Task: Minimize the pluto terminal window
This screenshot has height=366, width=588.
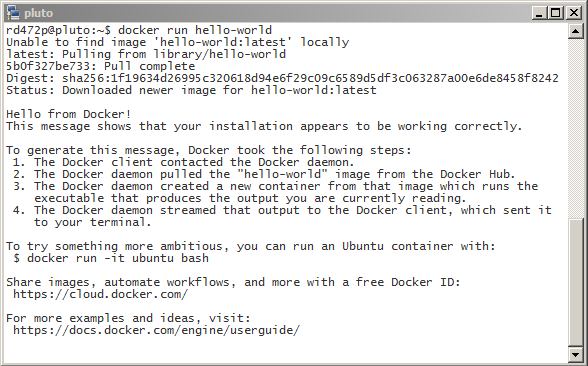Action: pos(539,13)
